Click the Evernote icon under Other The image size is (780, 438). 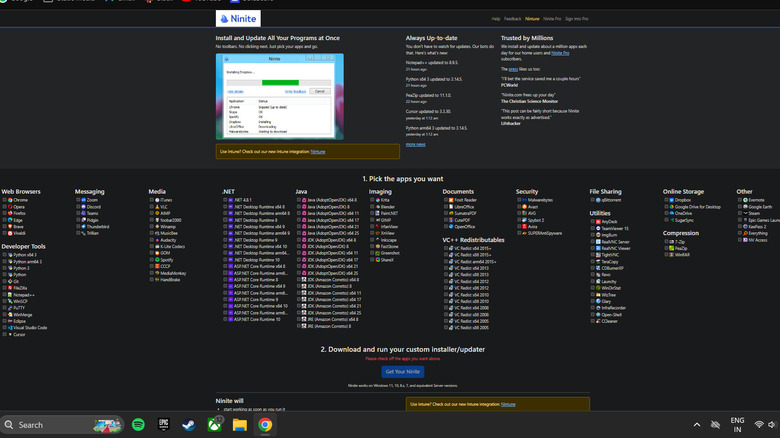click(745, 200)
